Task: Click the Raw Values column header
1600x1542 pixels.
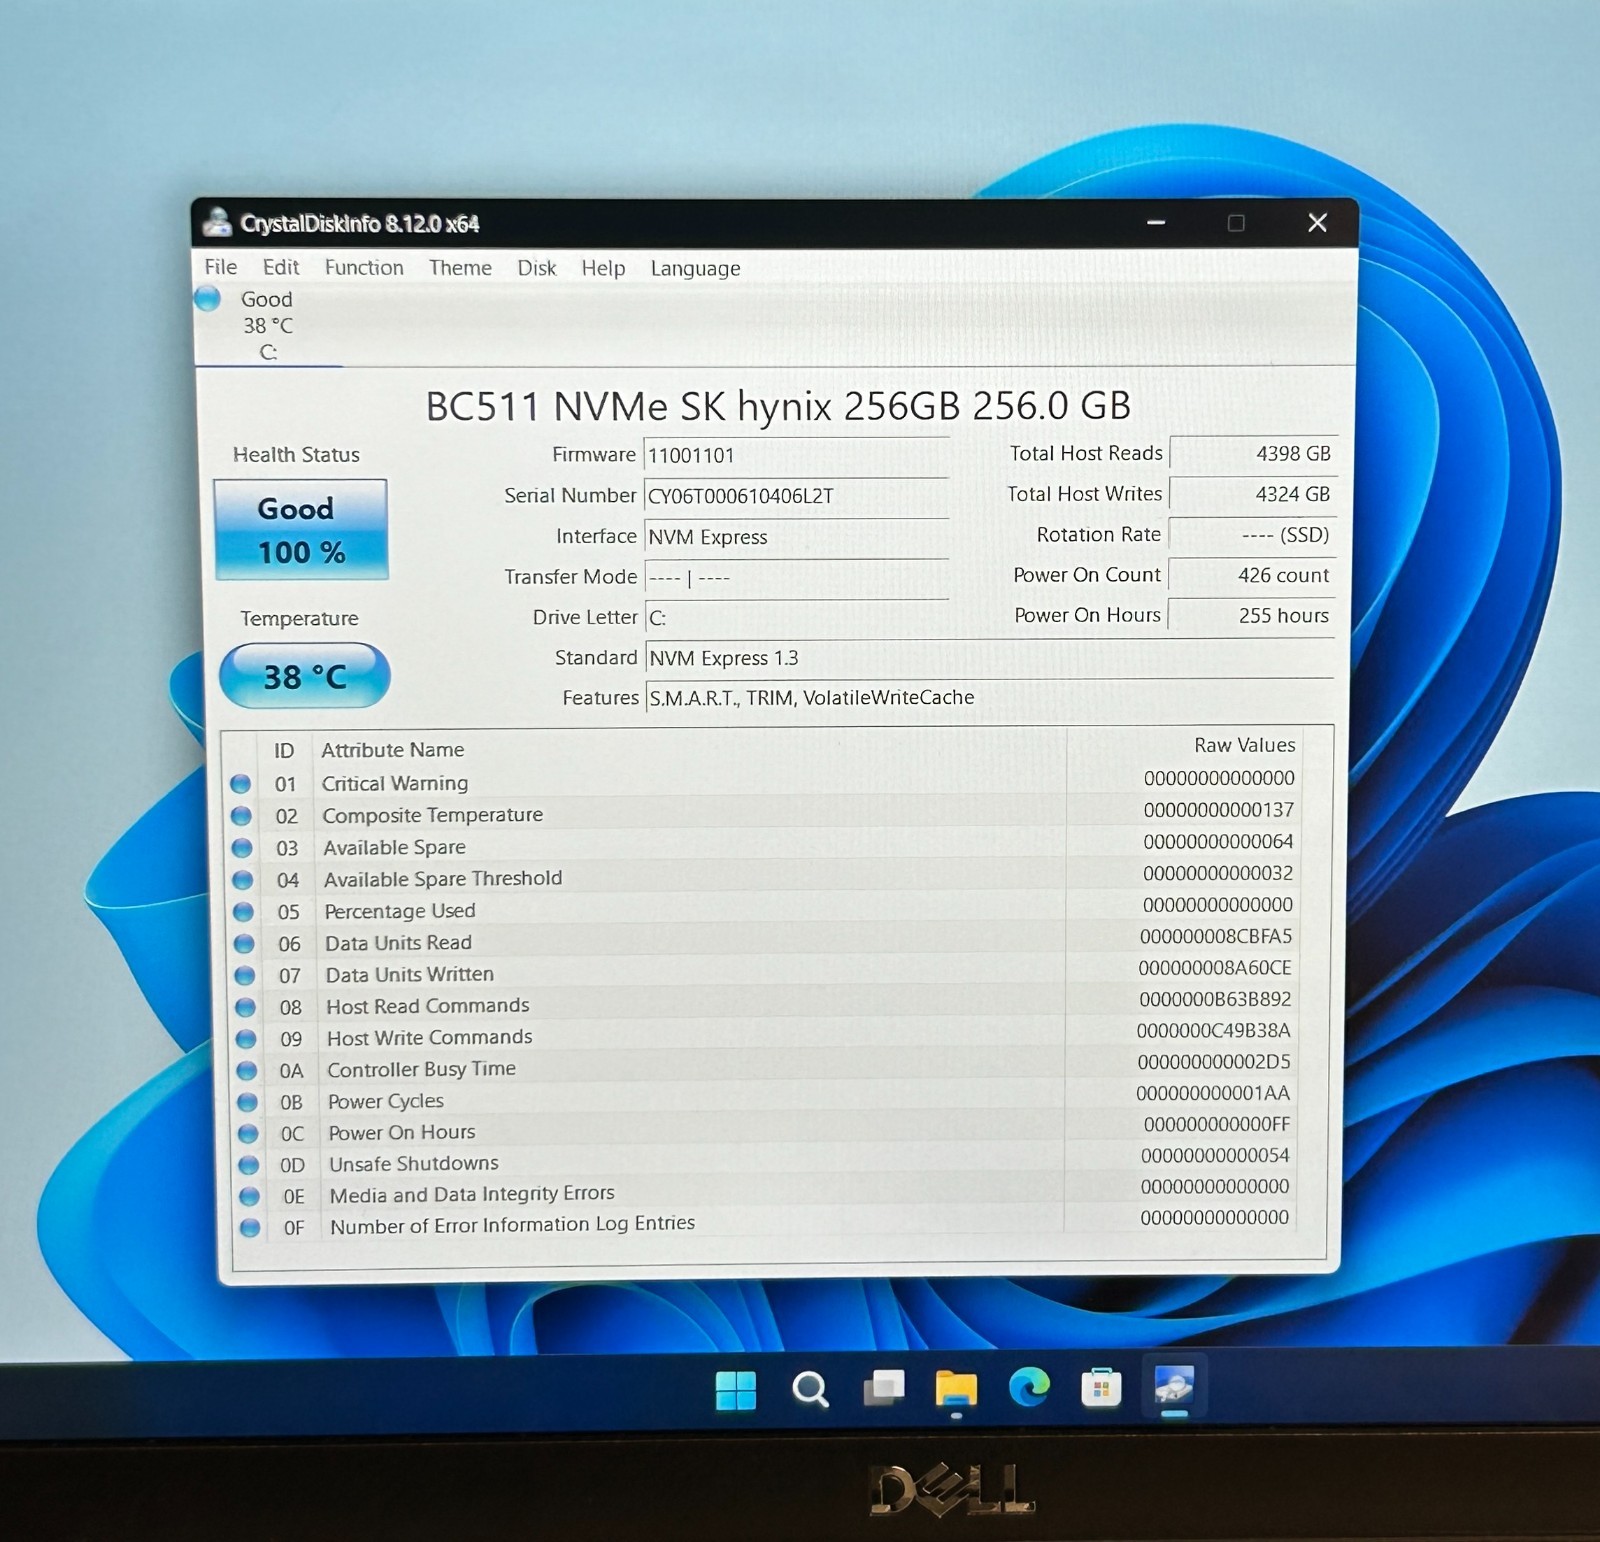Action: [x=1244, y=745]
